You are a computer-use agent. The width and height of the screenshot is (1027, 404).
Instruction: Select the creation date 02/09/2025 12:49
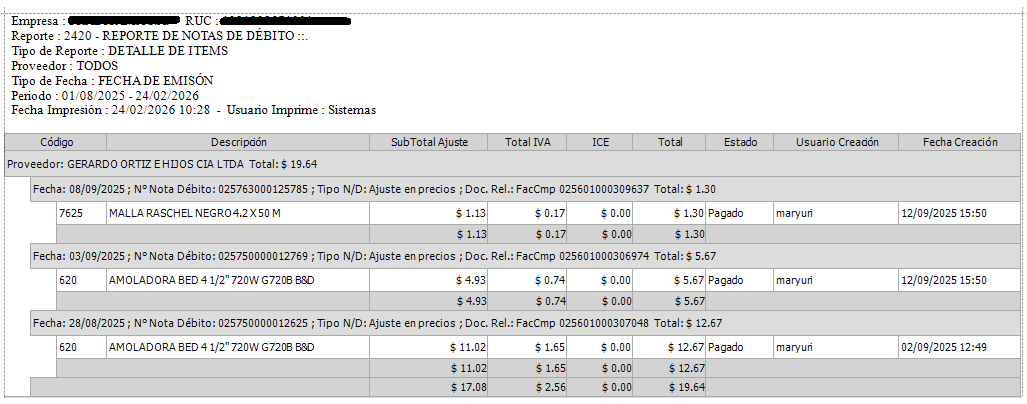tap(944, 347)
